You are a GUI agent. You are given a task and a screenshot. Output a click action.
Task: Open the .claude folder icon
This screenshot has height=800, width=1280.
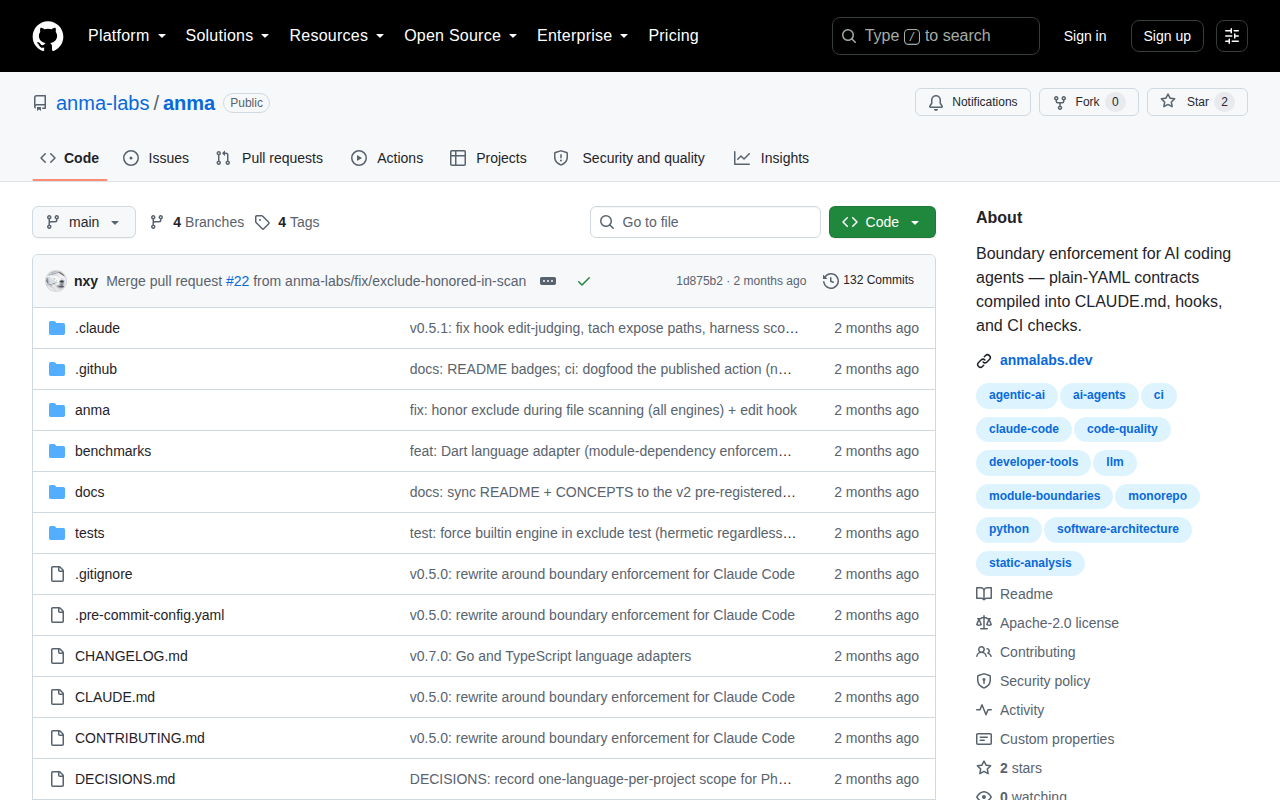(x=57, y=328)
